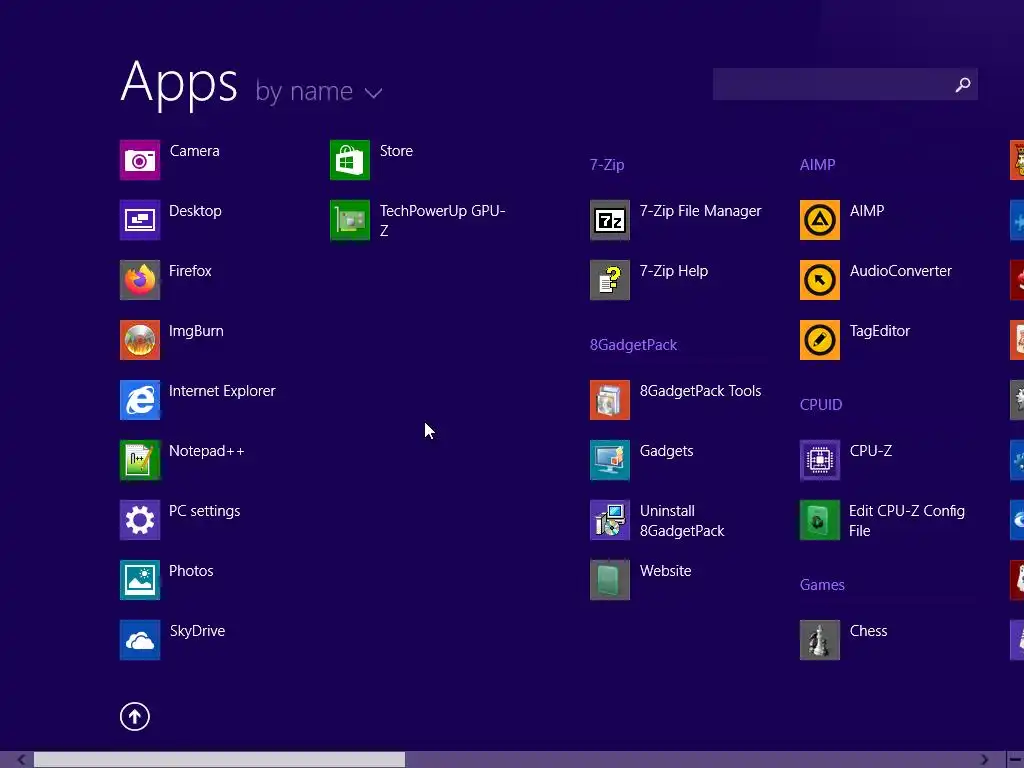Click the "7-Zip Help" label text
The width and height of the screenshot is (1024, 768).
pos(674,271)
